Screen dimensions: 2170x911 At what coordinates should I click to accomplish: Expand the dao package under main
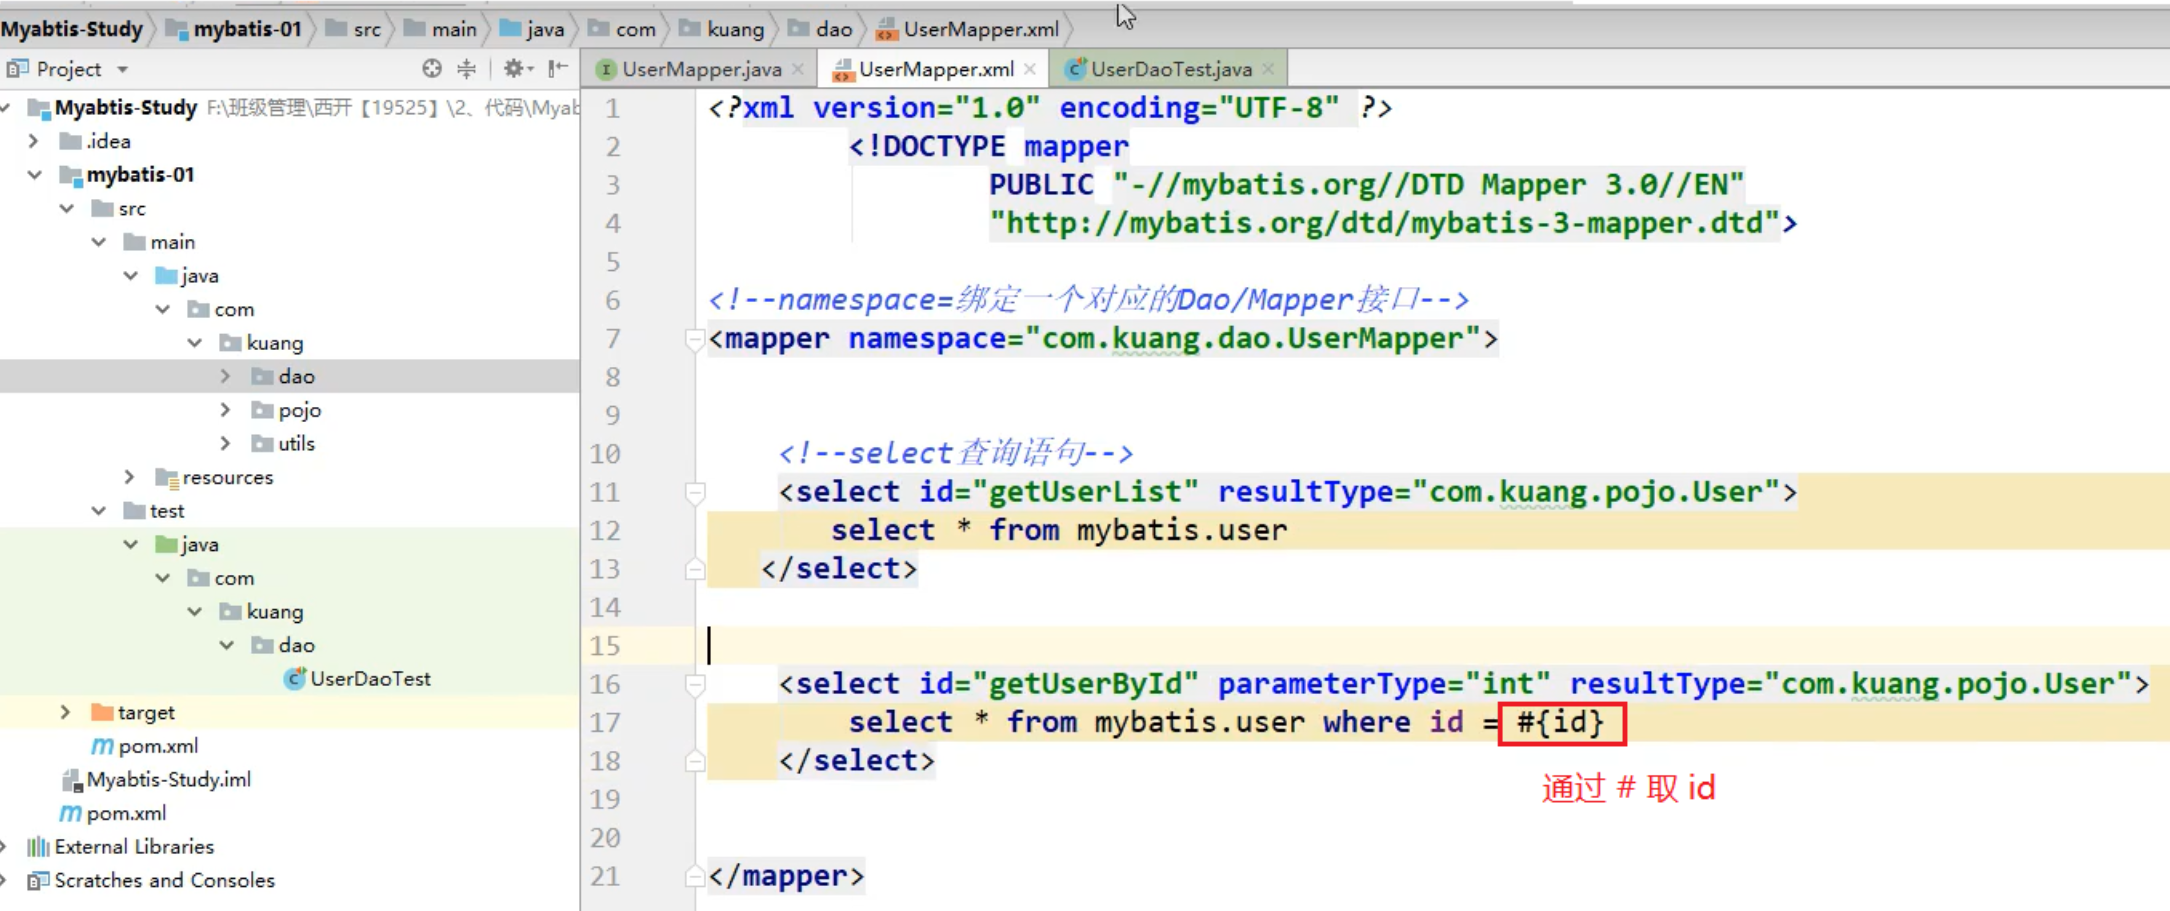pyautogui.click(x=226, y=376)
